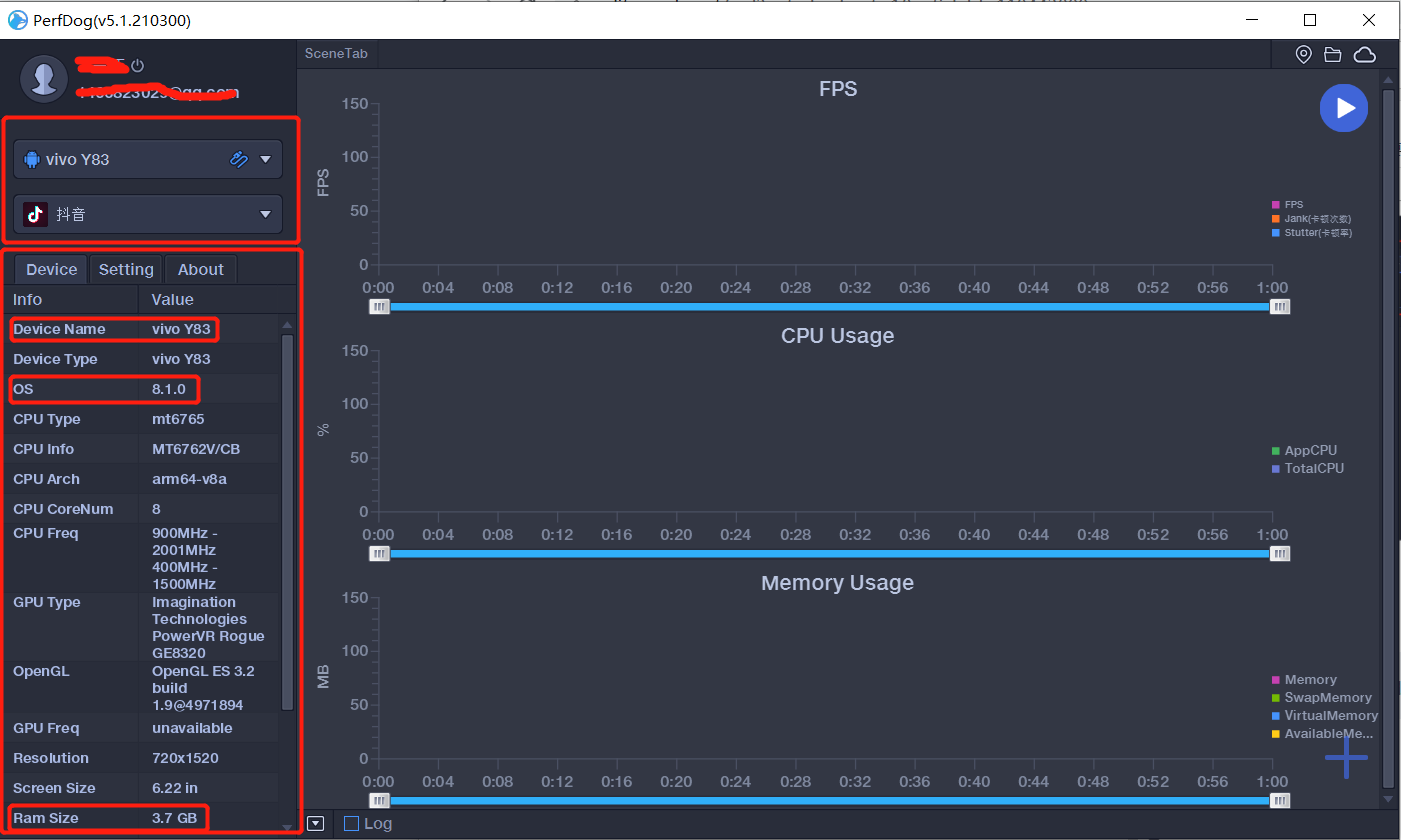Click the left handle of the CPU Usage range slider
Viewport: 1401px width, 840px height.
(379, 553)
